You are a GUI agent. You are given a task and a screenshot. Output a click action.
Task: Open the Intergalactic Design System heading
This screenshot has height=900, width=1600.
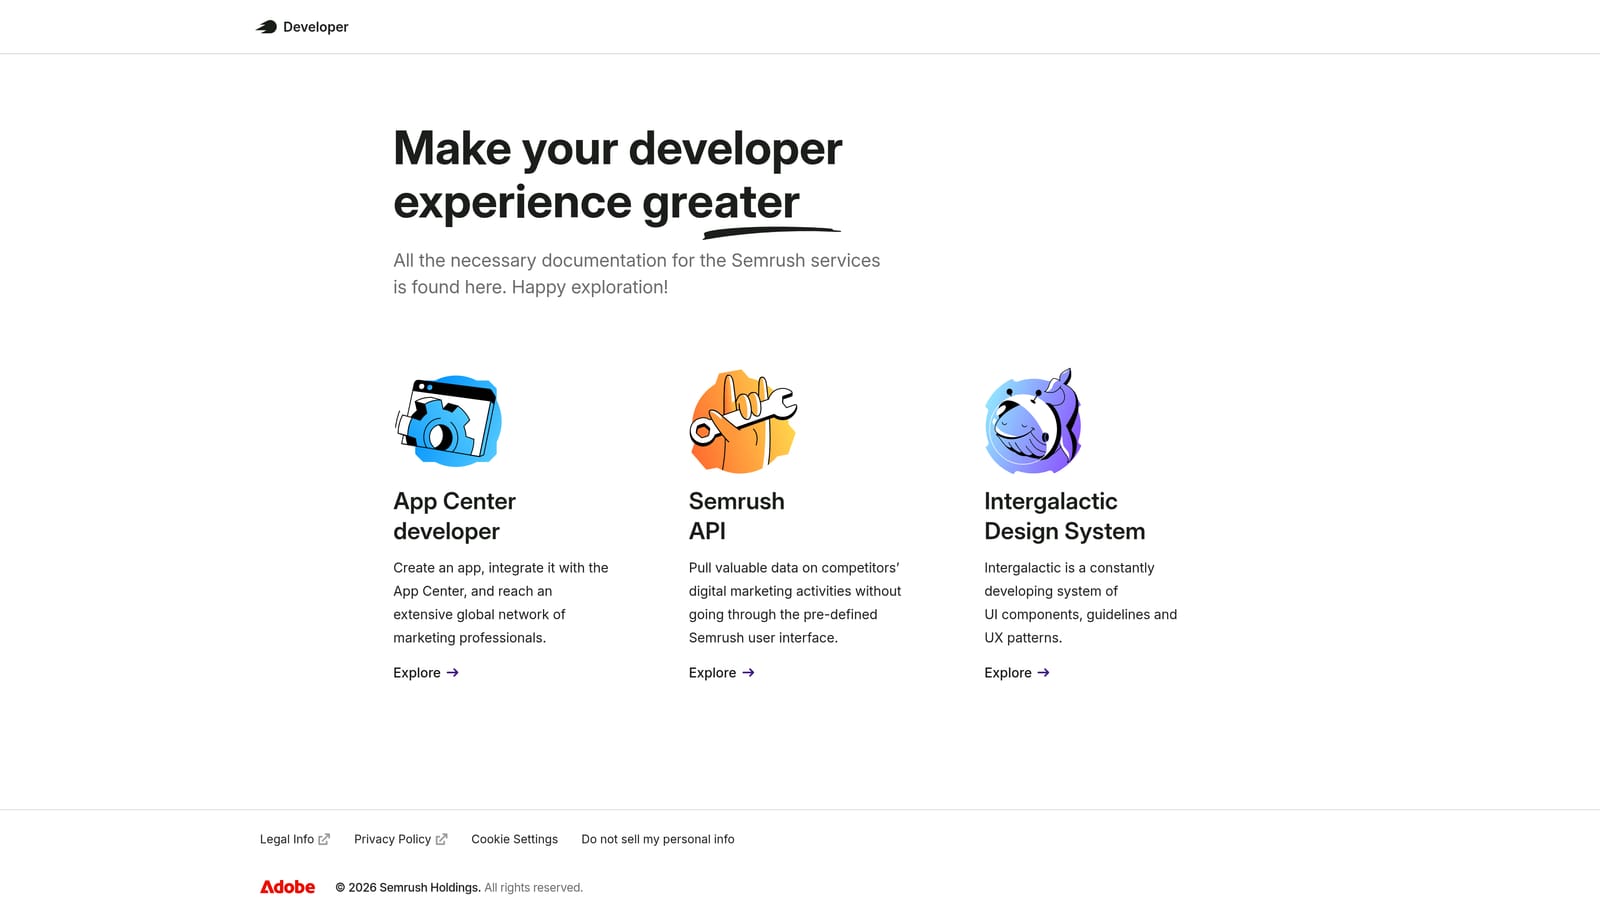point(1065,516)
